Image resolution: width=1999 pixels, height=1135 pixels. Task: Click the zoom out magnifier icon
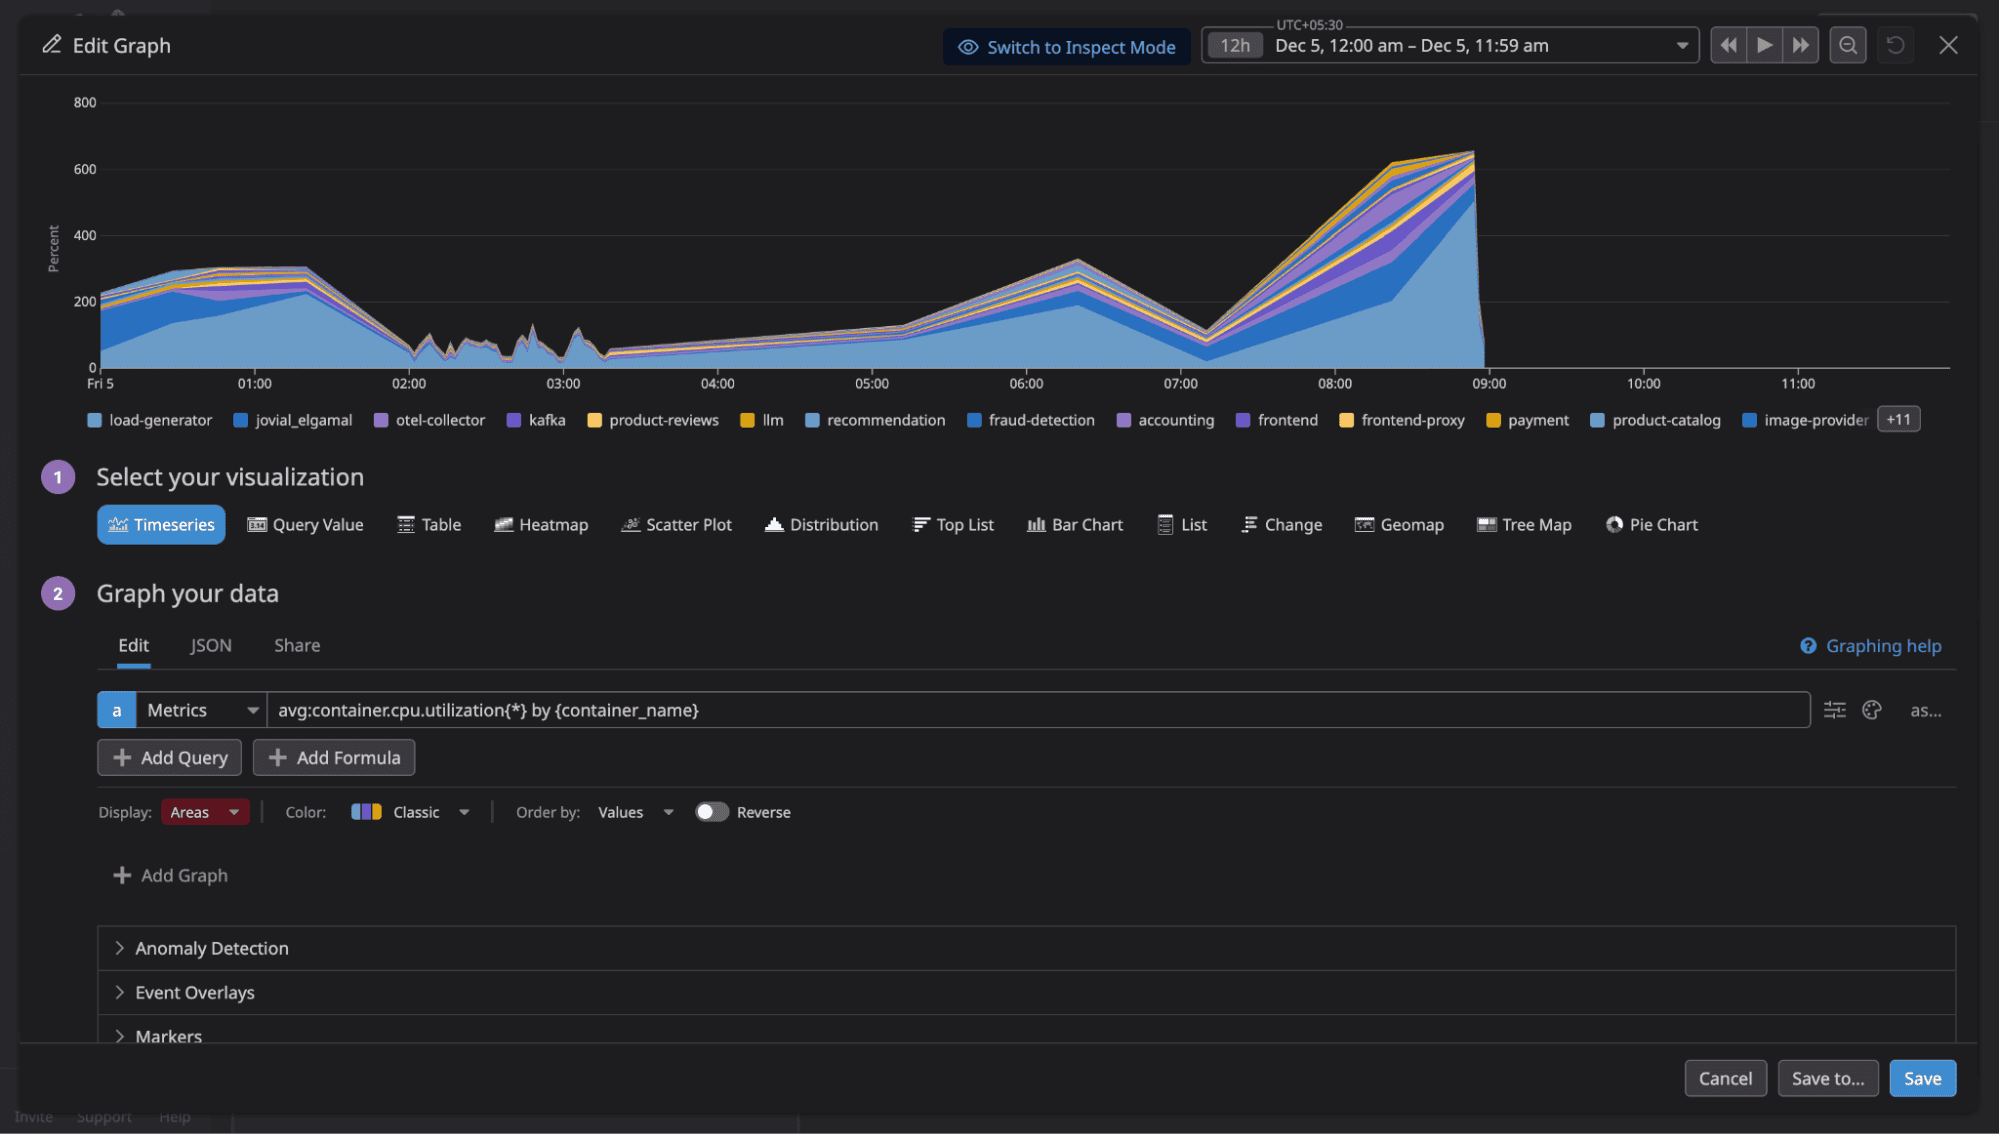[x=1847, y=45]
